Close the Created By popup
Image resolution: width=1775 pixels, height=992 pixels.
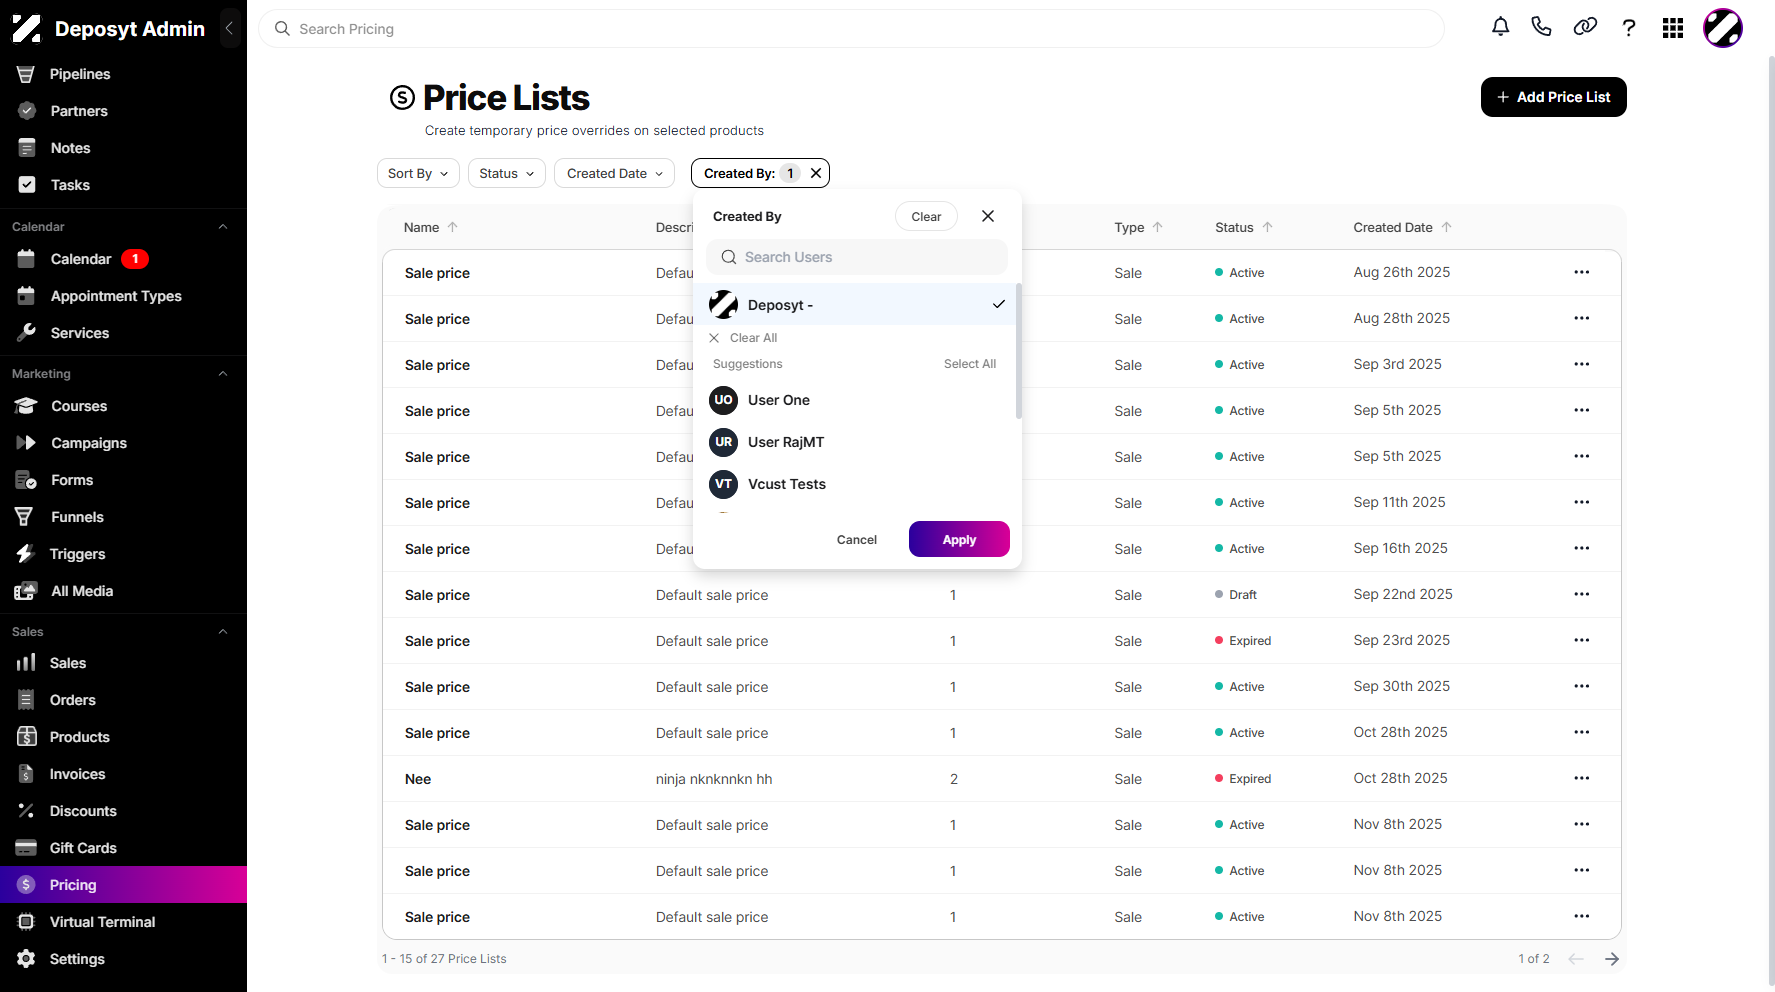click(x=988, y=216)
